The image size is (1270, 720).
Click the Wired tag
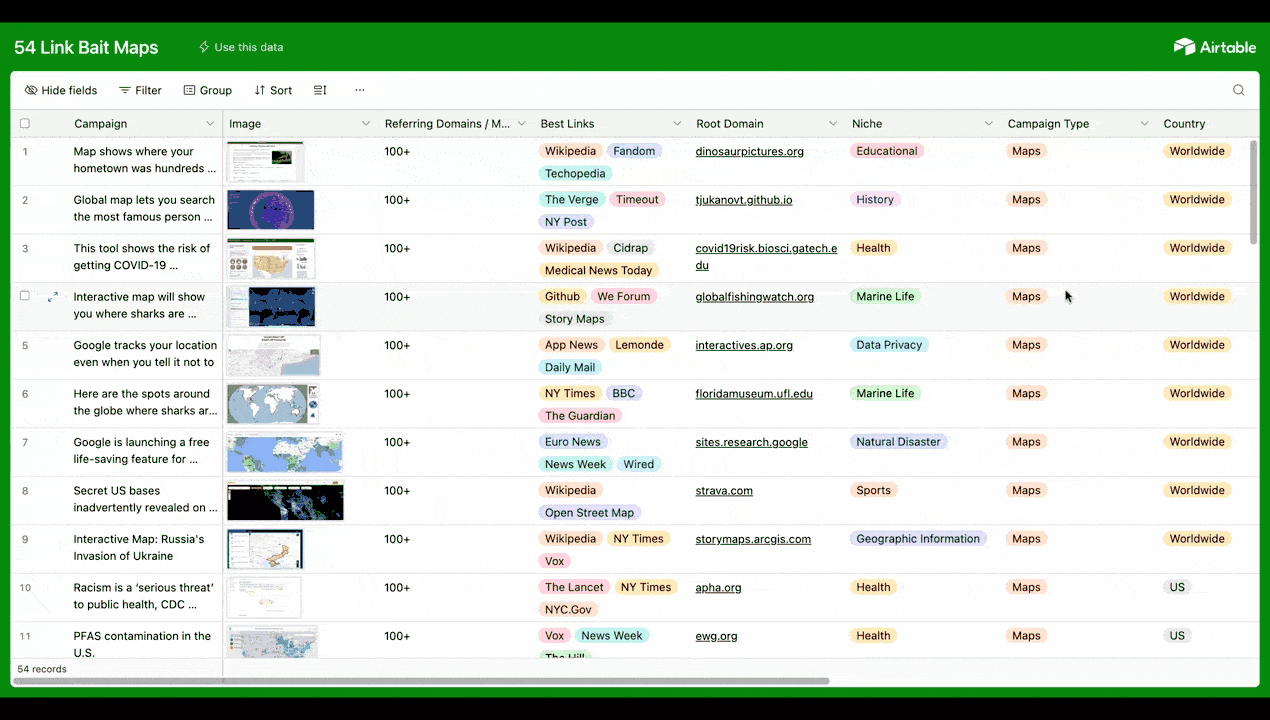pyautogui.click(x=638, y=465)
